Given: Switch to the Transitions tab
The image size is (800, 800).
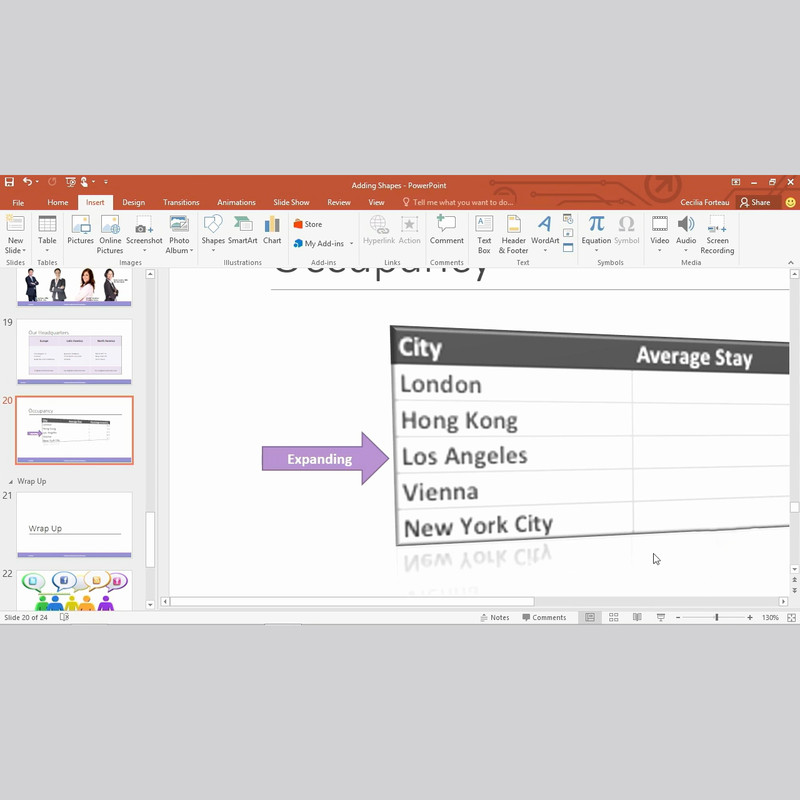Looking at the screenshot, I should [x=181, y=202].
